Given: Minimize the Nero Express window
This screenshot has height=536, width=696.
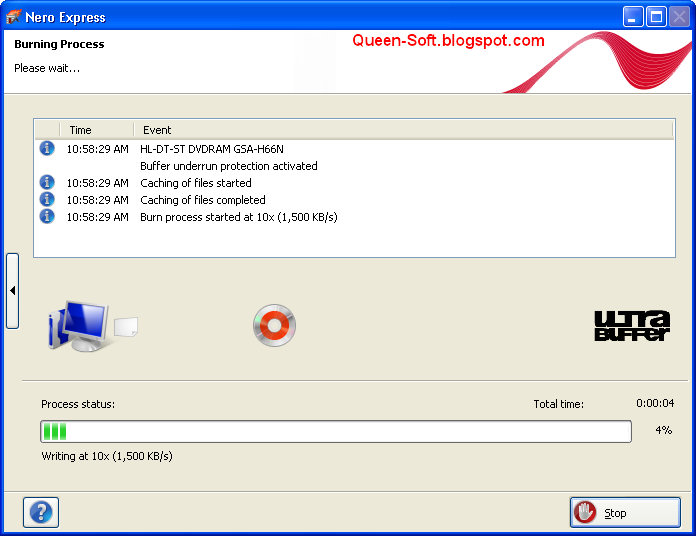Looking at the screenshot, I should pos(633,17).
